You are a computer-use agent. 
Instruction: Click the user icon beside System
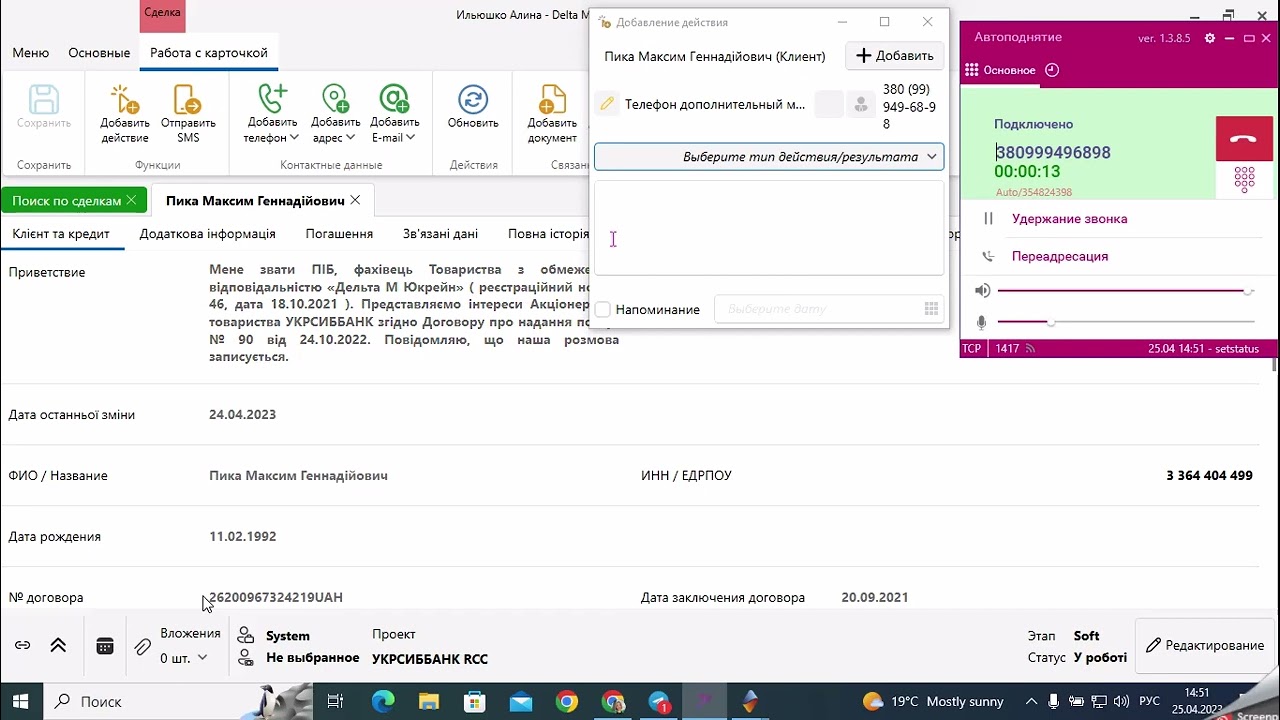(x=245, y=635)
